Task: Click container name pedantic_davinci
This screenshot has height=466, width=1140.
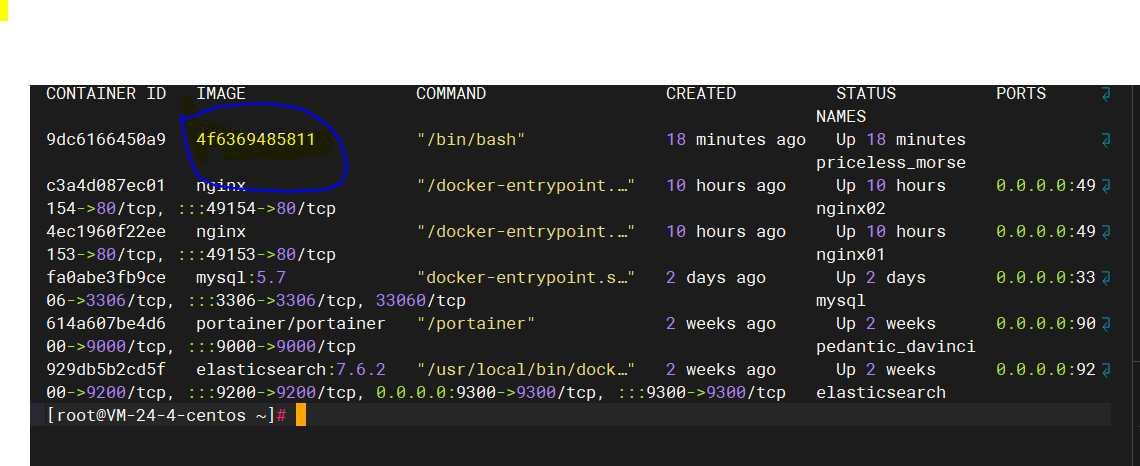Action: pyautogui.click(x=896, y=348)
